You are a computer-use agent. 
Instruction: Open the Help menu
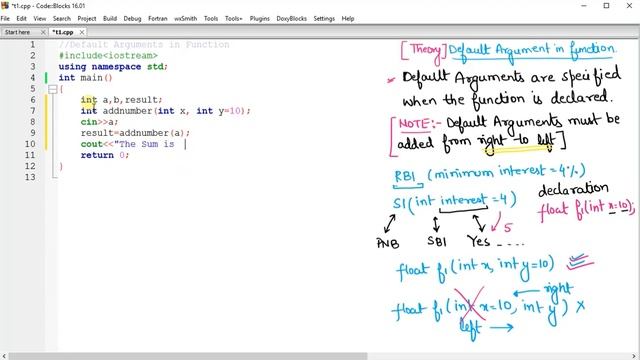(348, 18)
